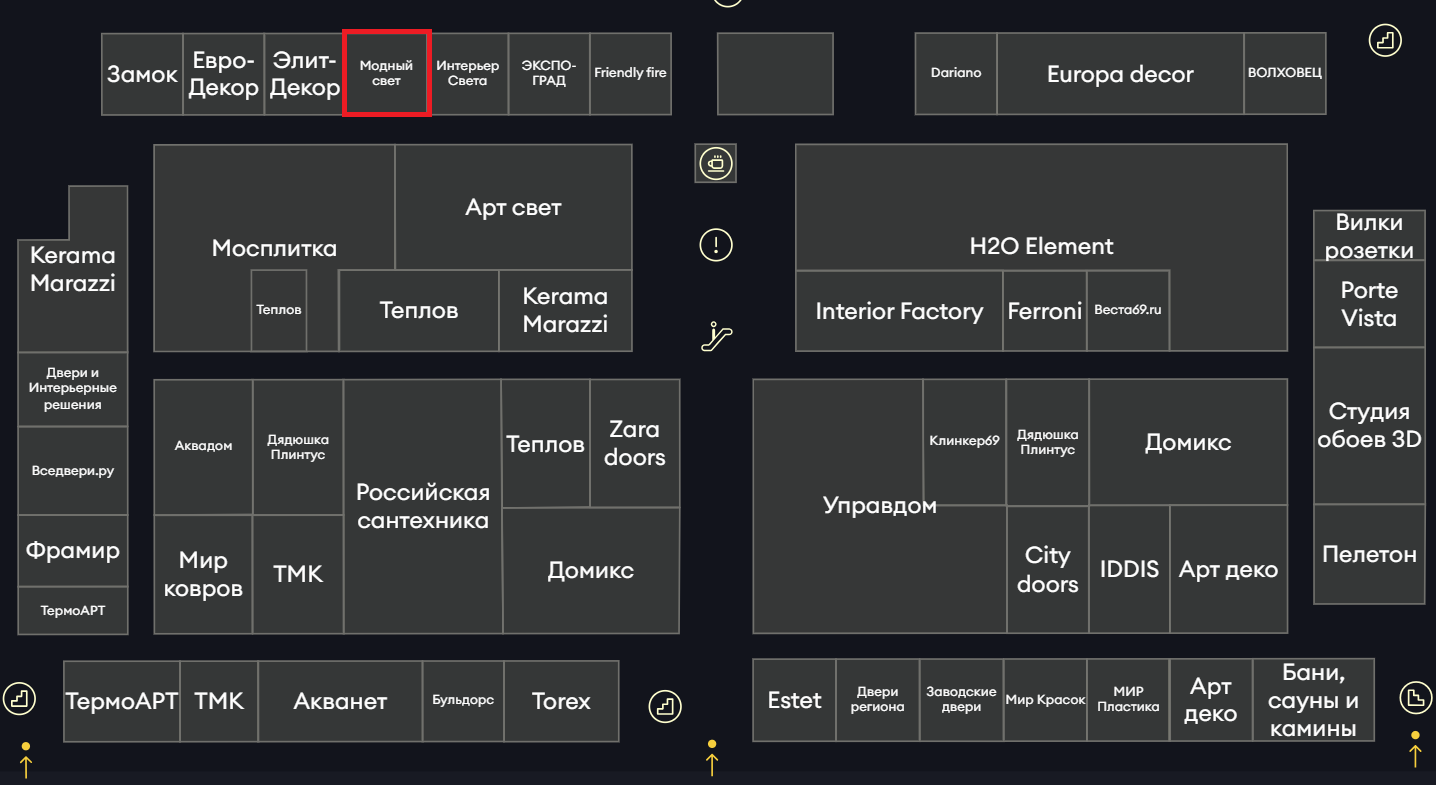The width and height of the screenshot is (1436, 785).
Task: Select the Двери региона store
Action: click(x=878, y=700)
